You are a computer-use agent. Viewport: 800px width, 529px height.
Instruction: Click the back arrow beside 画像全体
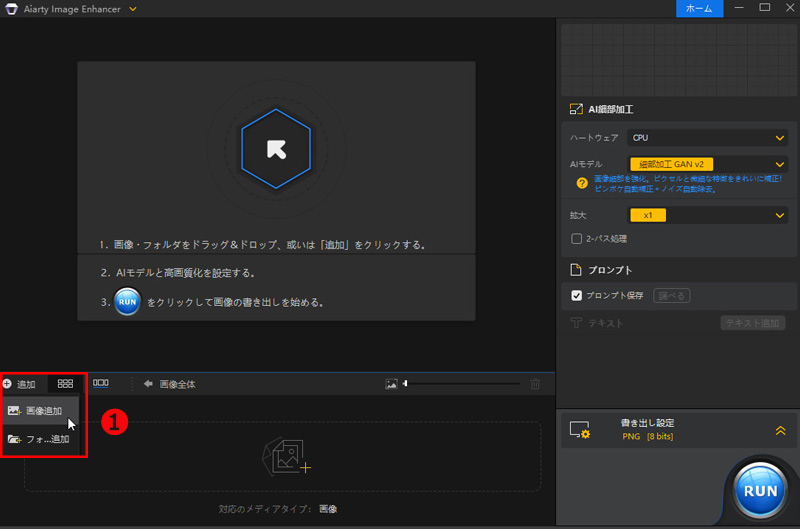tap(148, 384)
